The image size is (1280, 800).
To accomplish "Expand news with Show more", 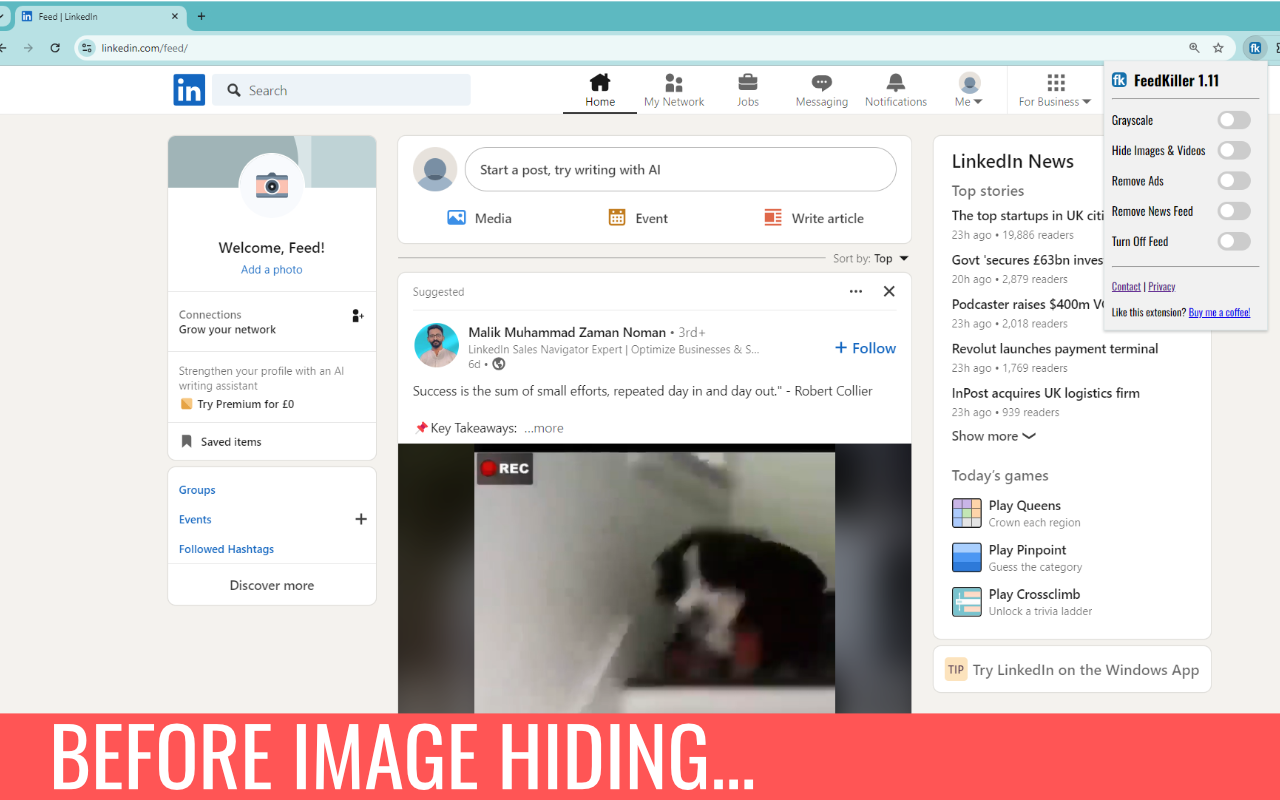I will coord(993,436).
